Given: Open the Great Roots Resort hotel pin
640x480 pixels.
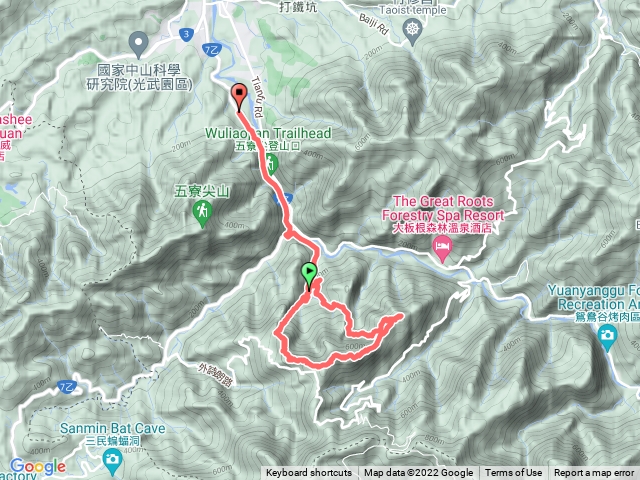Looking at the screenshot, I should [442, 249].
